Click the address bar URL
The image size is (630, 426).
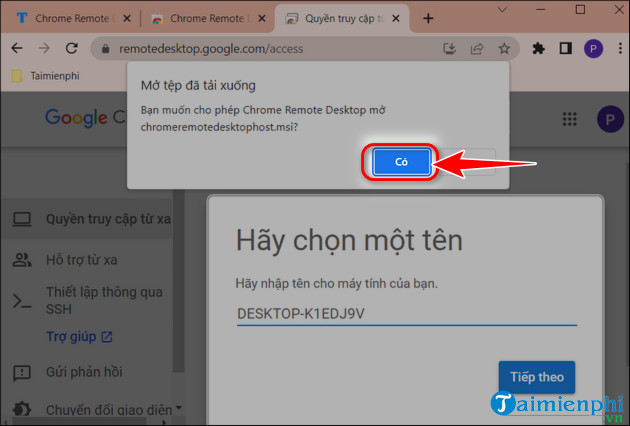point(211,49)
